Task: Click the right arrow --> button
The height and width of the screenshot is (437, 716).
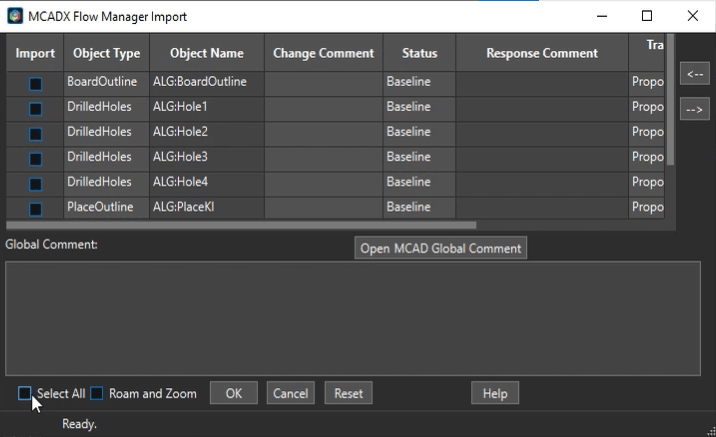Action: tap(695, 109)
